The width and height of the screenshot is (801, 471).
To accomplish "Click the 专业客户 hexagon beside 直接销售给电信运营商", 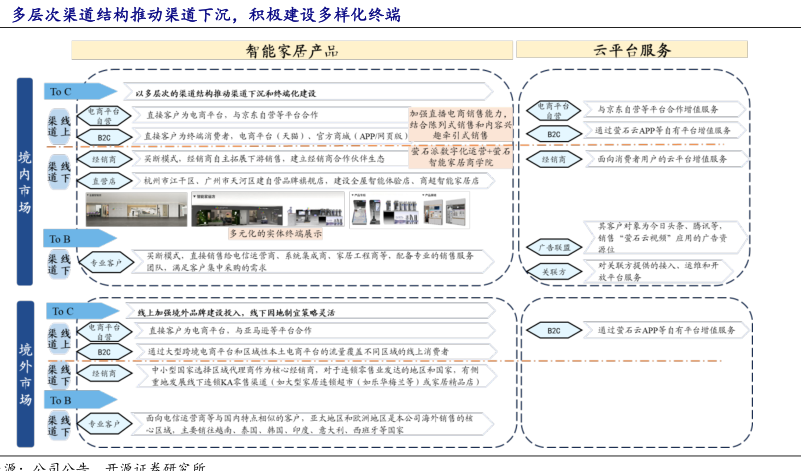I will tap(105, 263).
